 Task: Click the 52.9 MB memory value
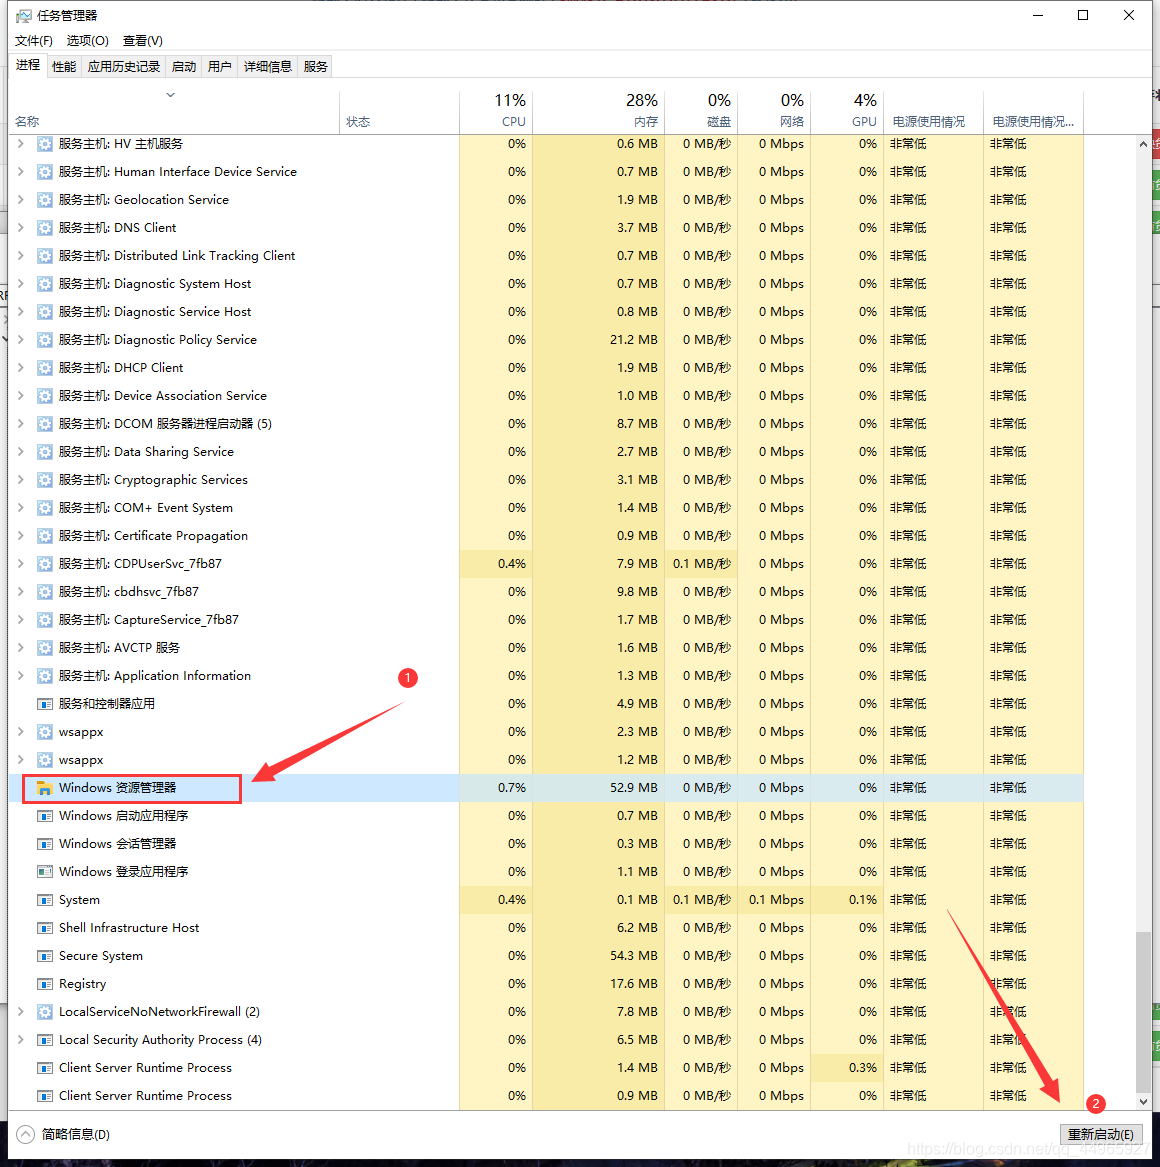pos(634,788)
